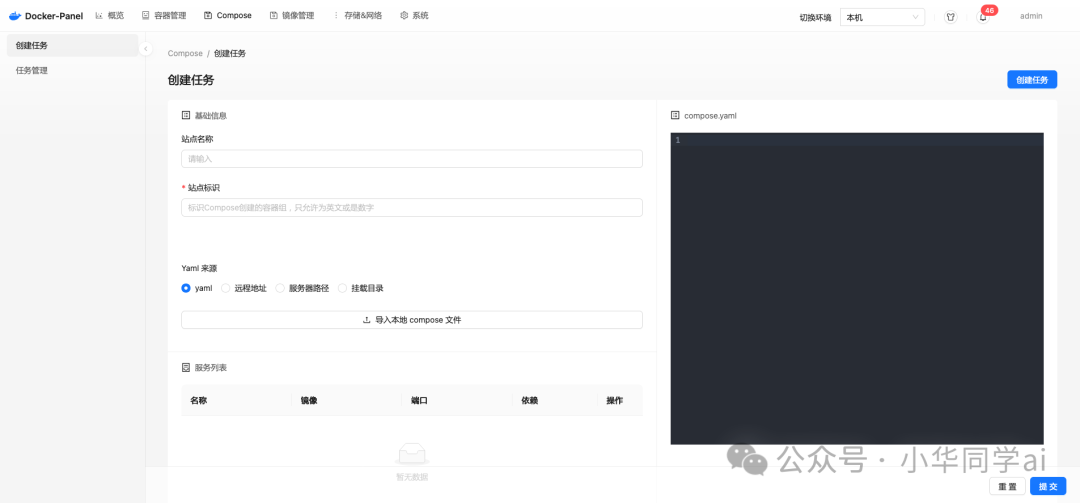Open the 系统 settings menu
This screenshot has width=1080, height=503.
pos(414,15)
